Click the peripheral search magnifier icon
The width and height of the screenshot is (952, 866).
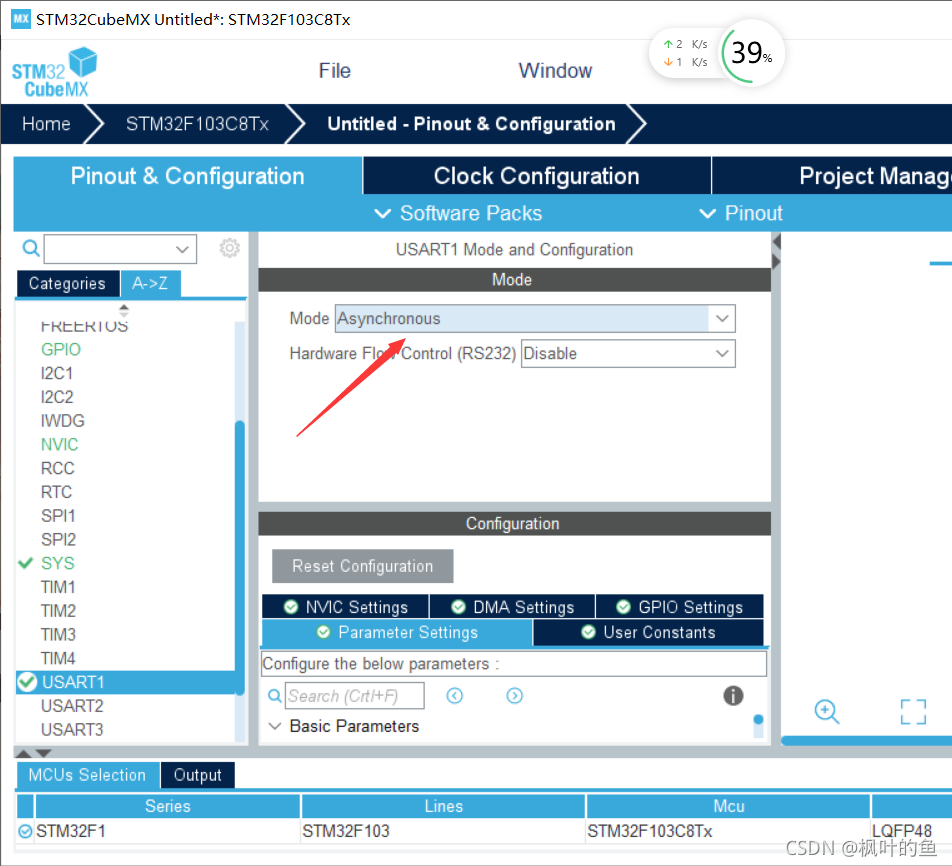coord(31,248)
